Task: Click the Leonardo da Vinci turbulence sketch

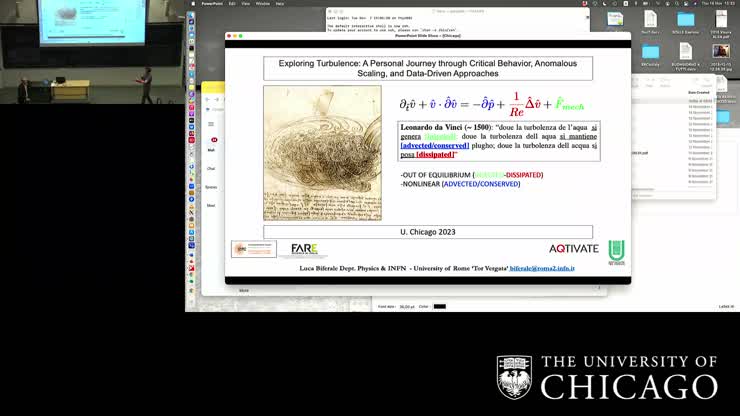Action: [308, 153]
